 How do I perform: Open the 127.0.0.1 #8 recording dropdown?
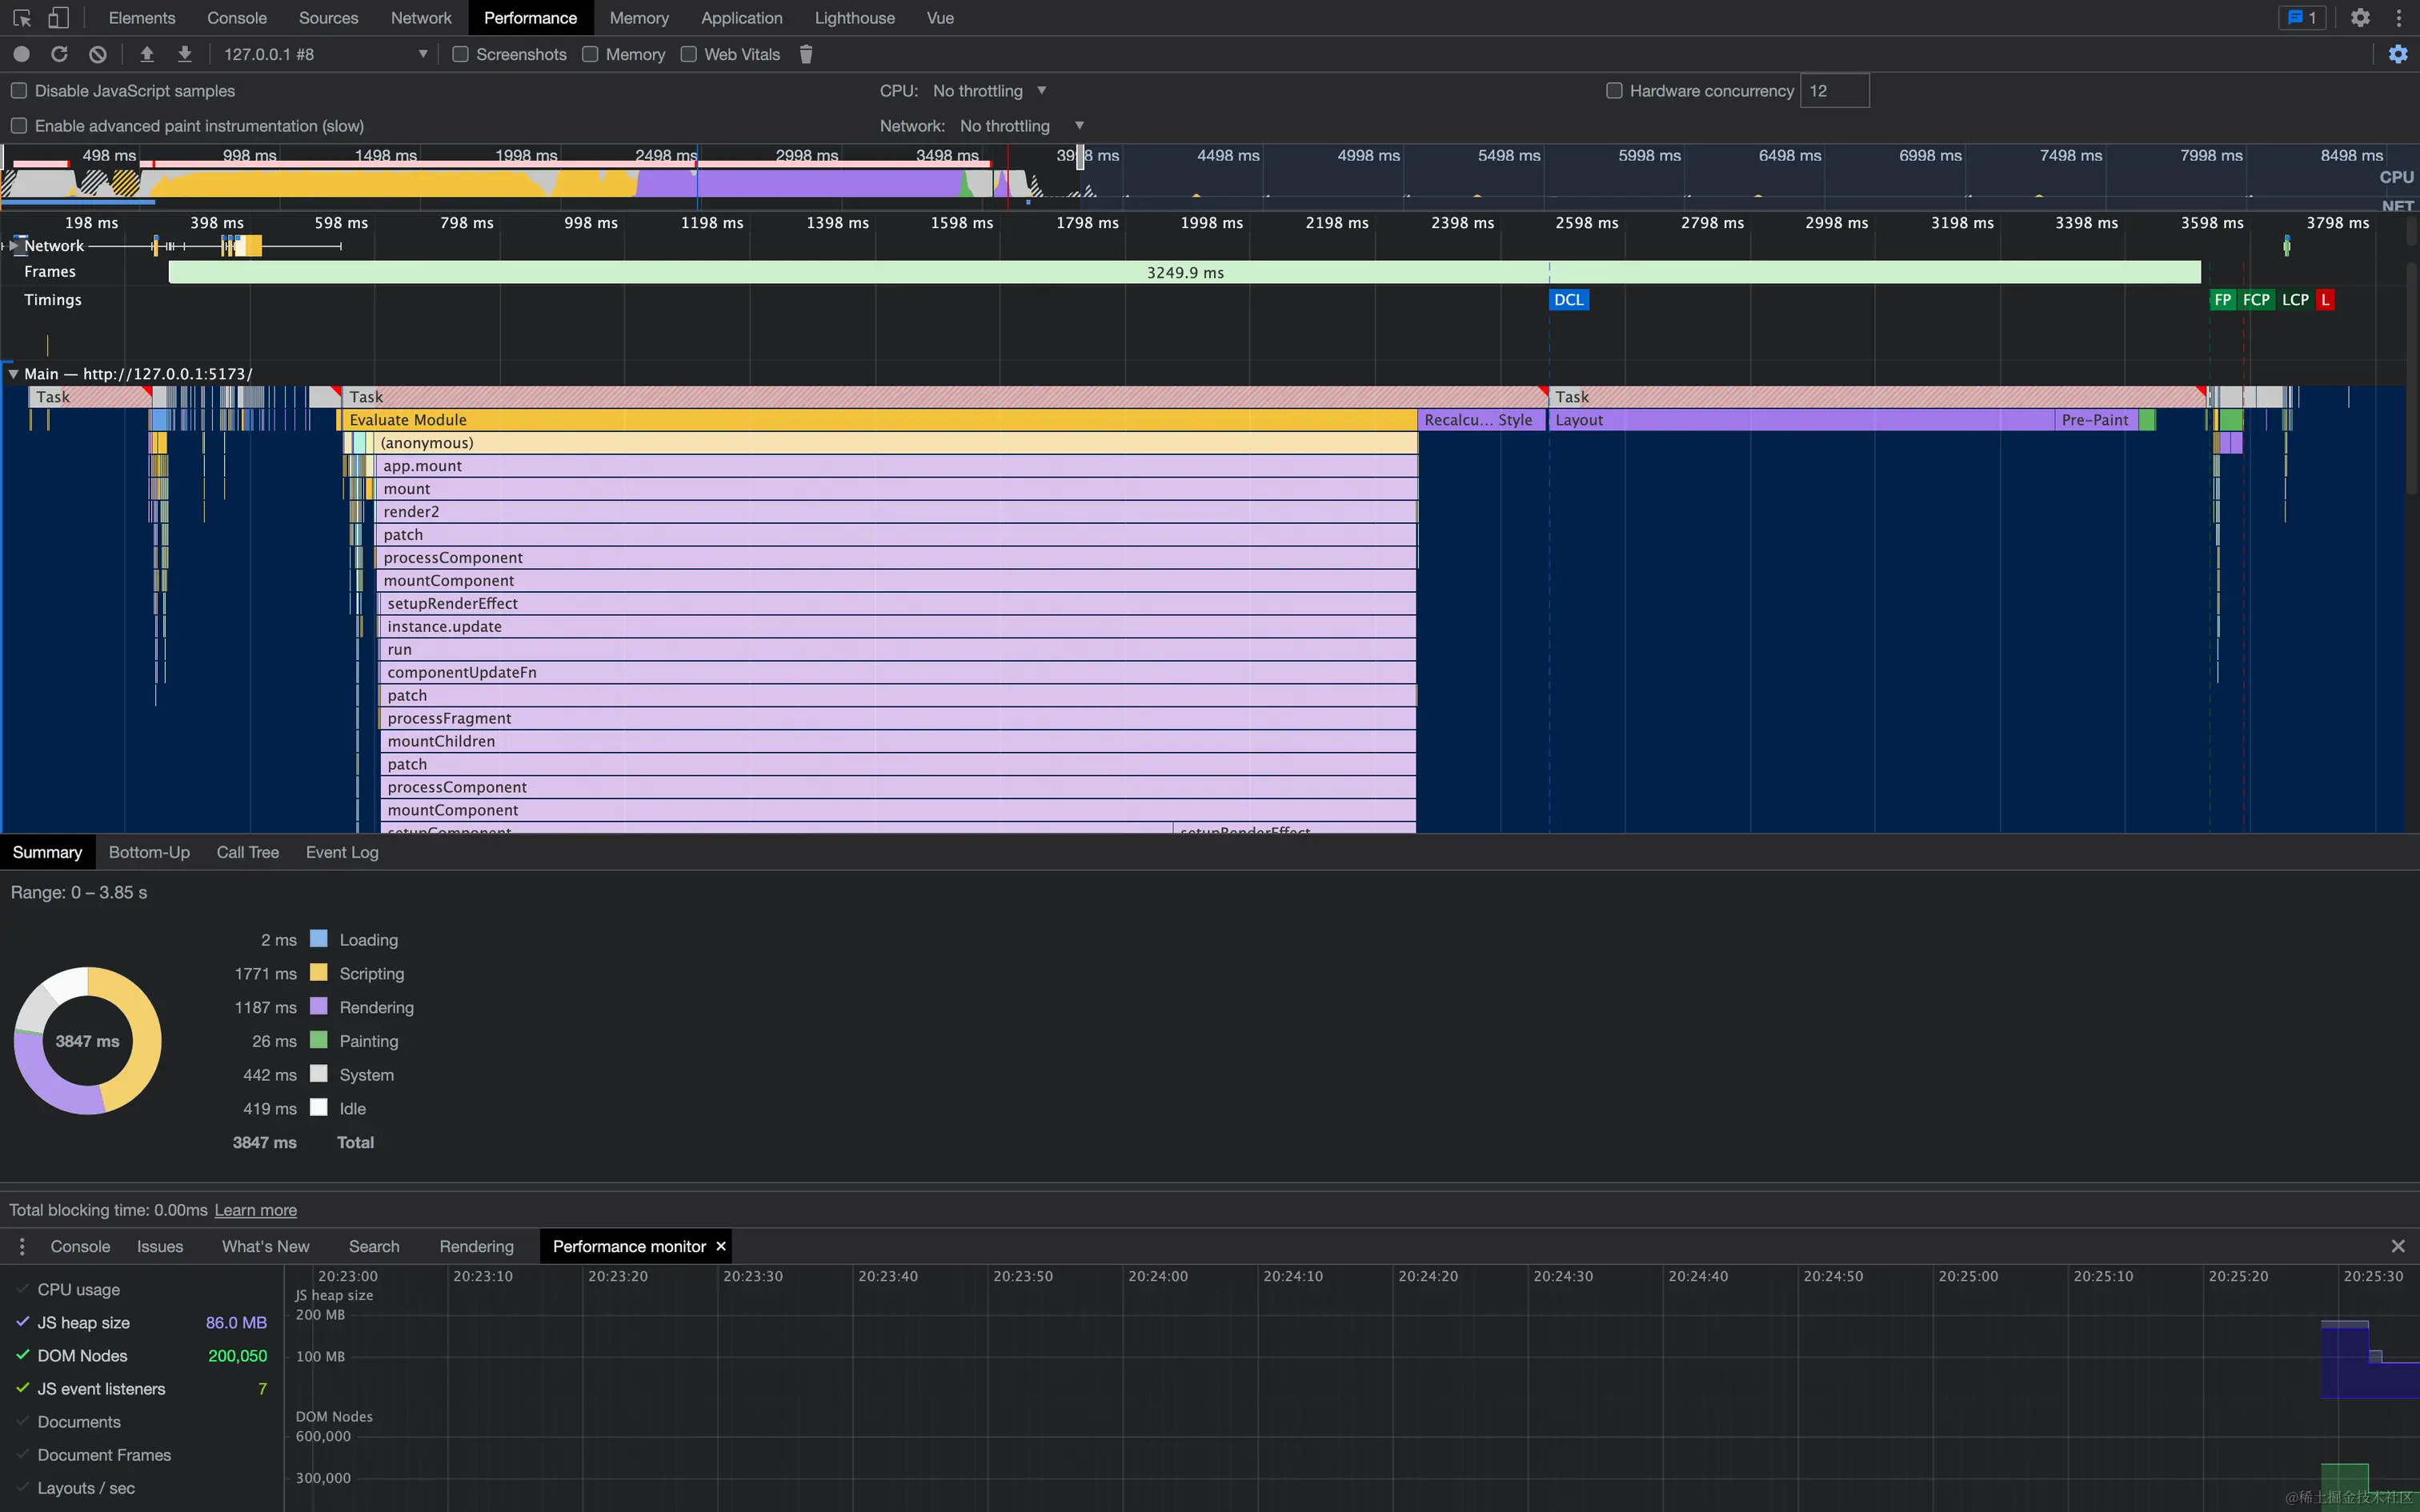pyautogui.click(x=324, y=54)
